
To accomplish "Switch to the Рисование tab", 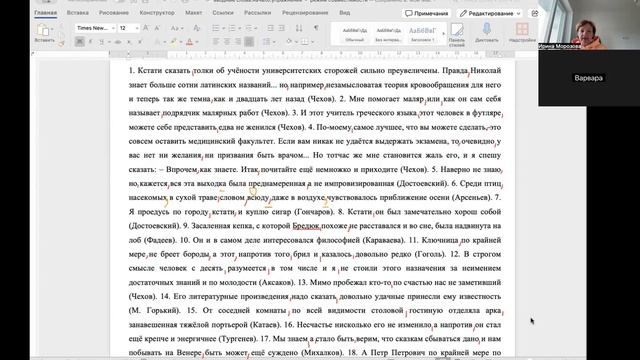I will coord(114,13).
